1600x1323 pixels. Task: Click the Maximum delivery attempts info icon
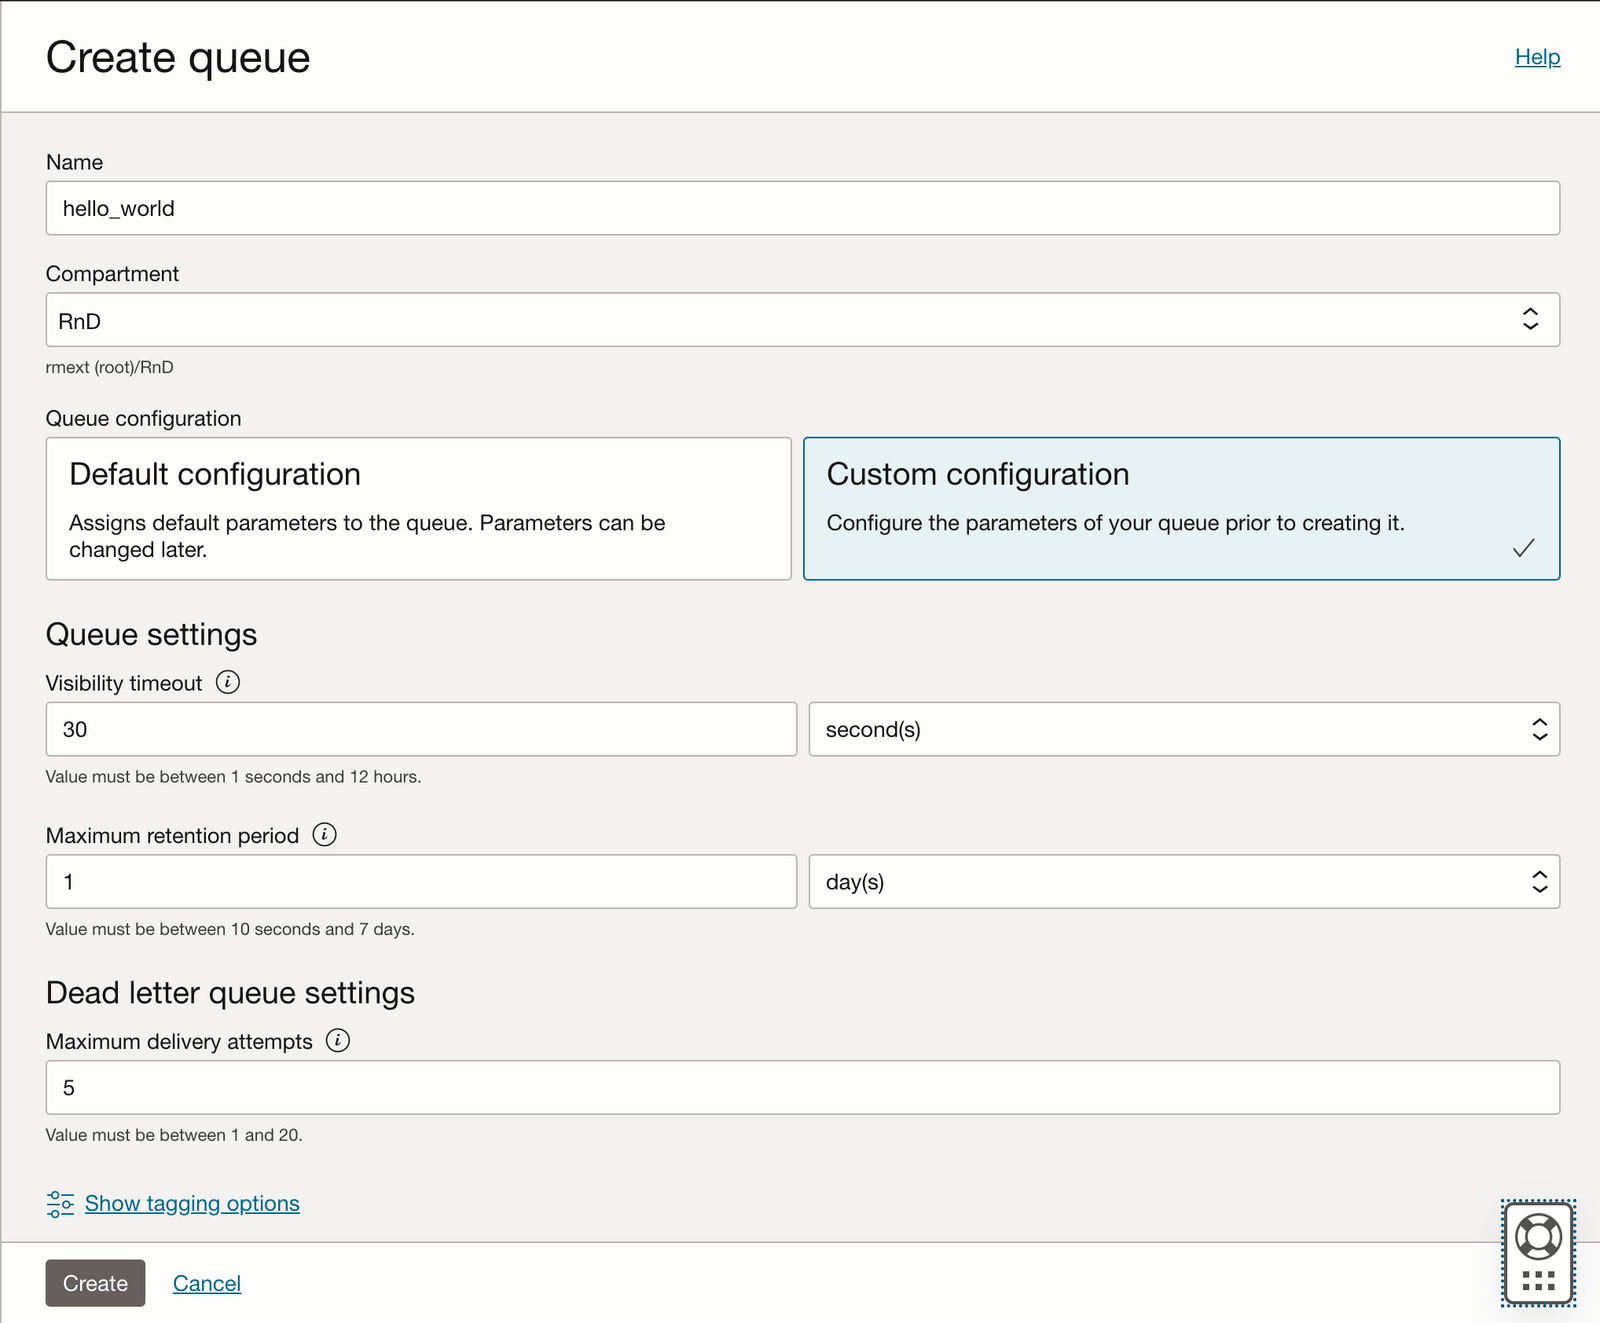pos(338,1041)
